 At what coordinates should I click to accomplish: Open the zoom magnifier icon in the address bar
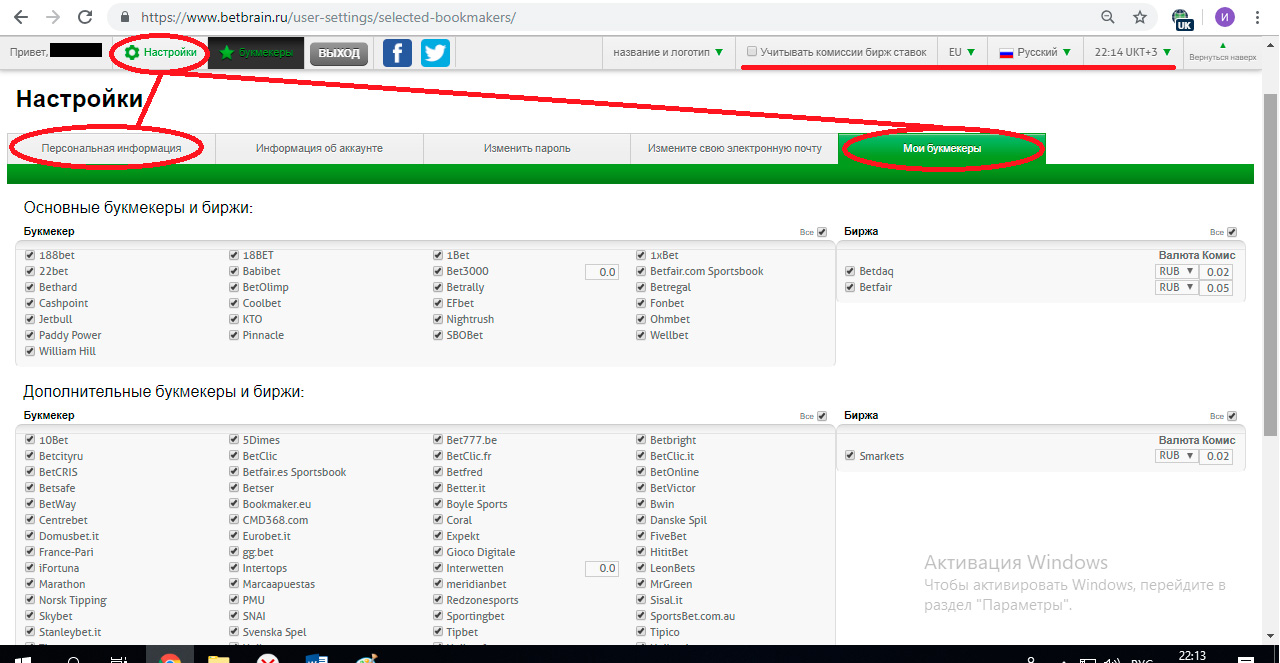tap(1108, 17)
